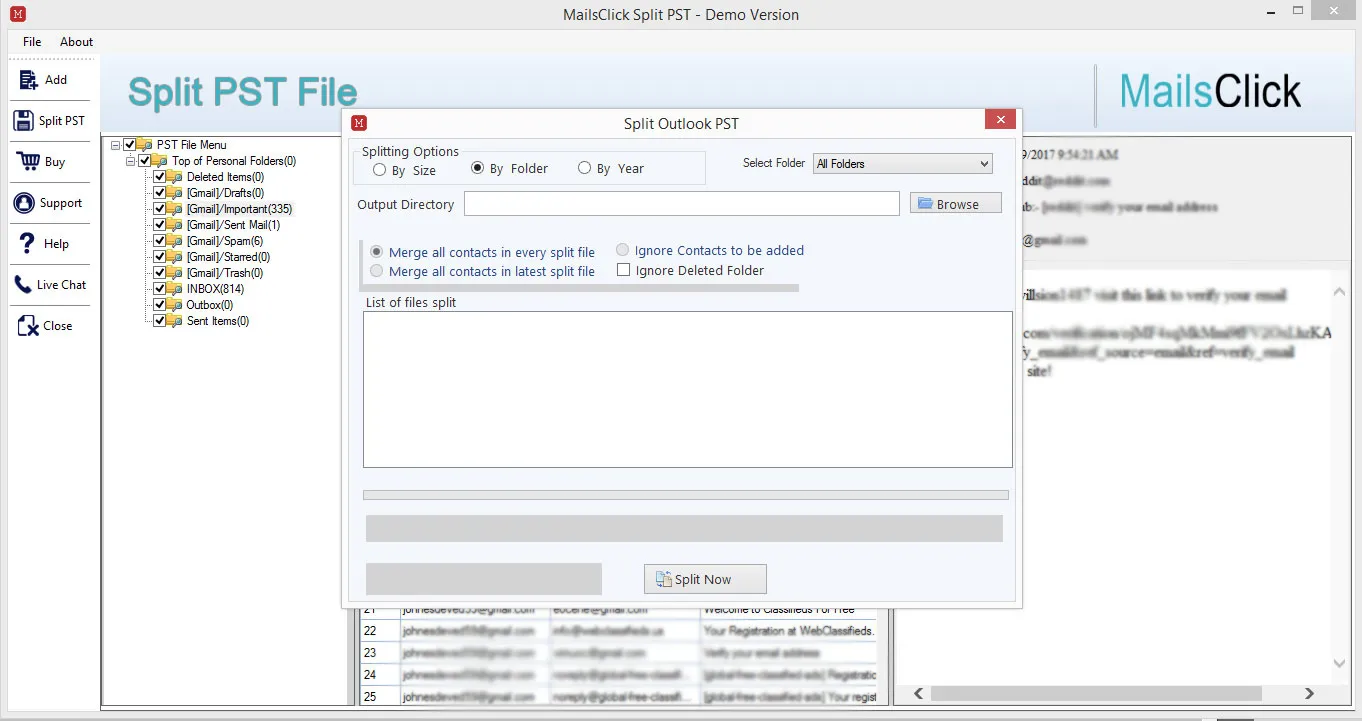Open the About menu

coord(76,42)
